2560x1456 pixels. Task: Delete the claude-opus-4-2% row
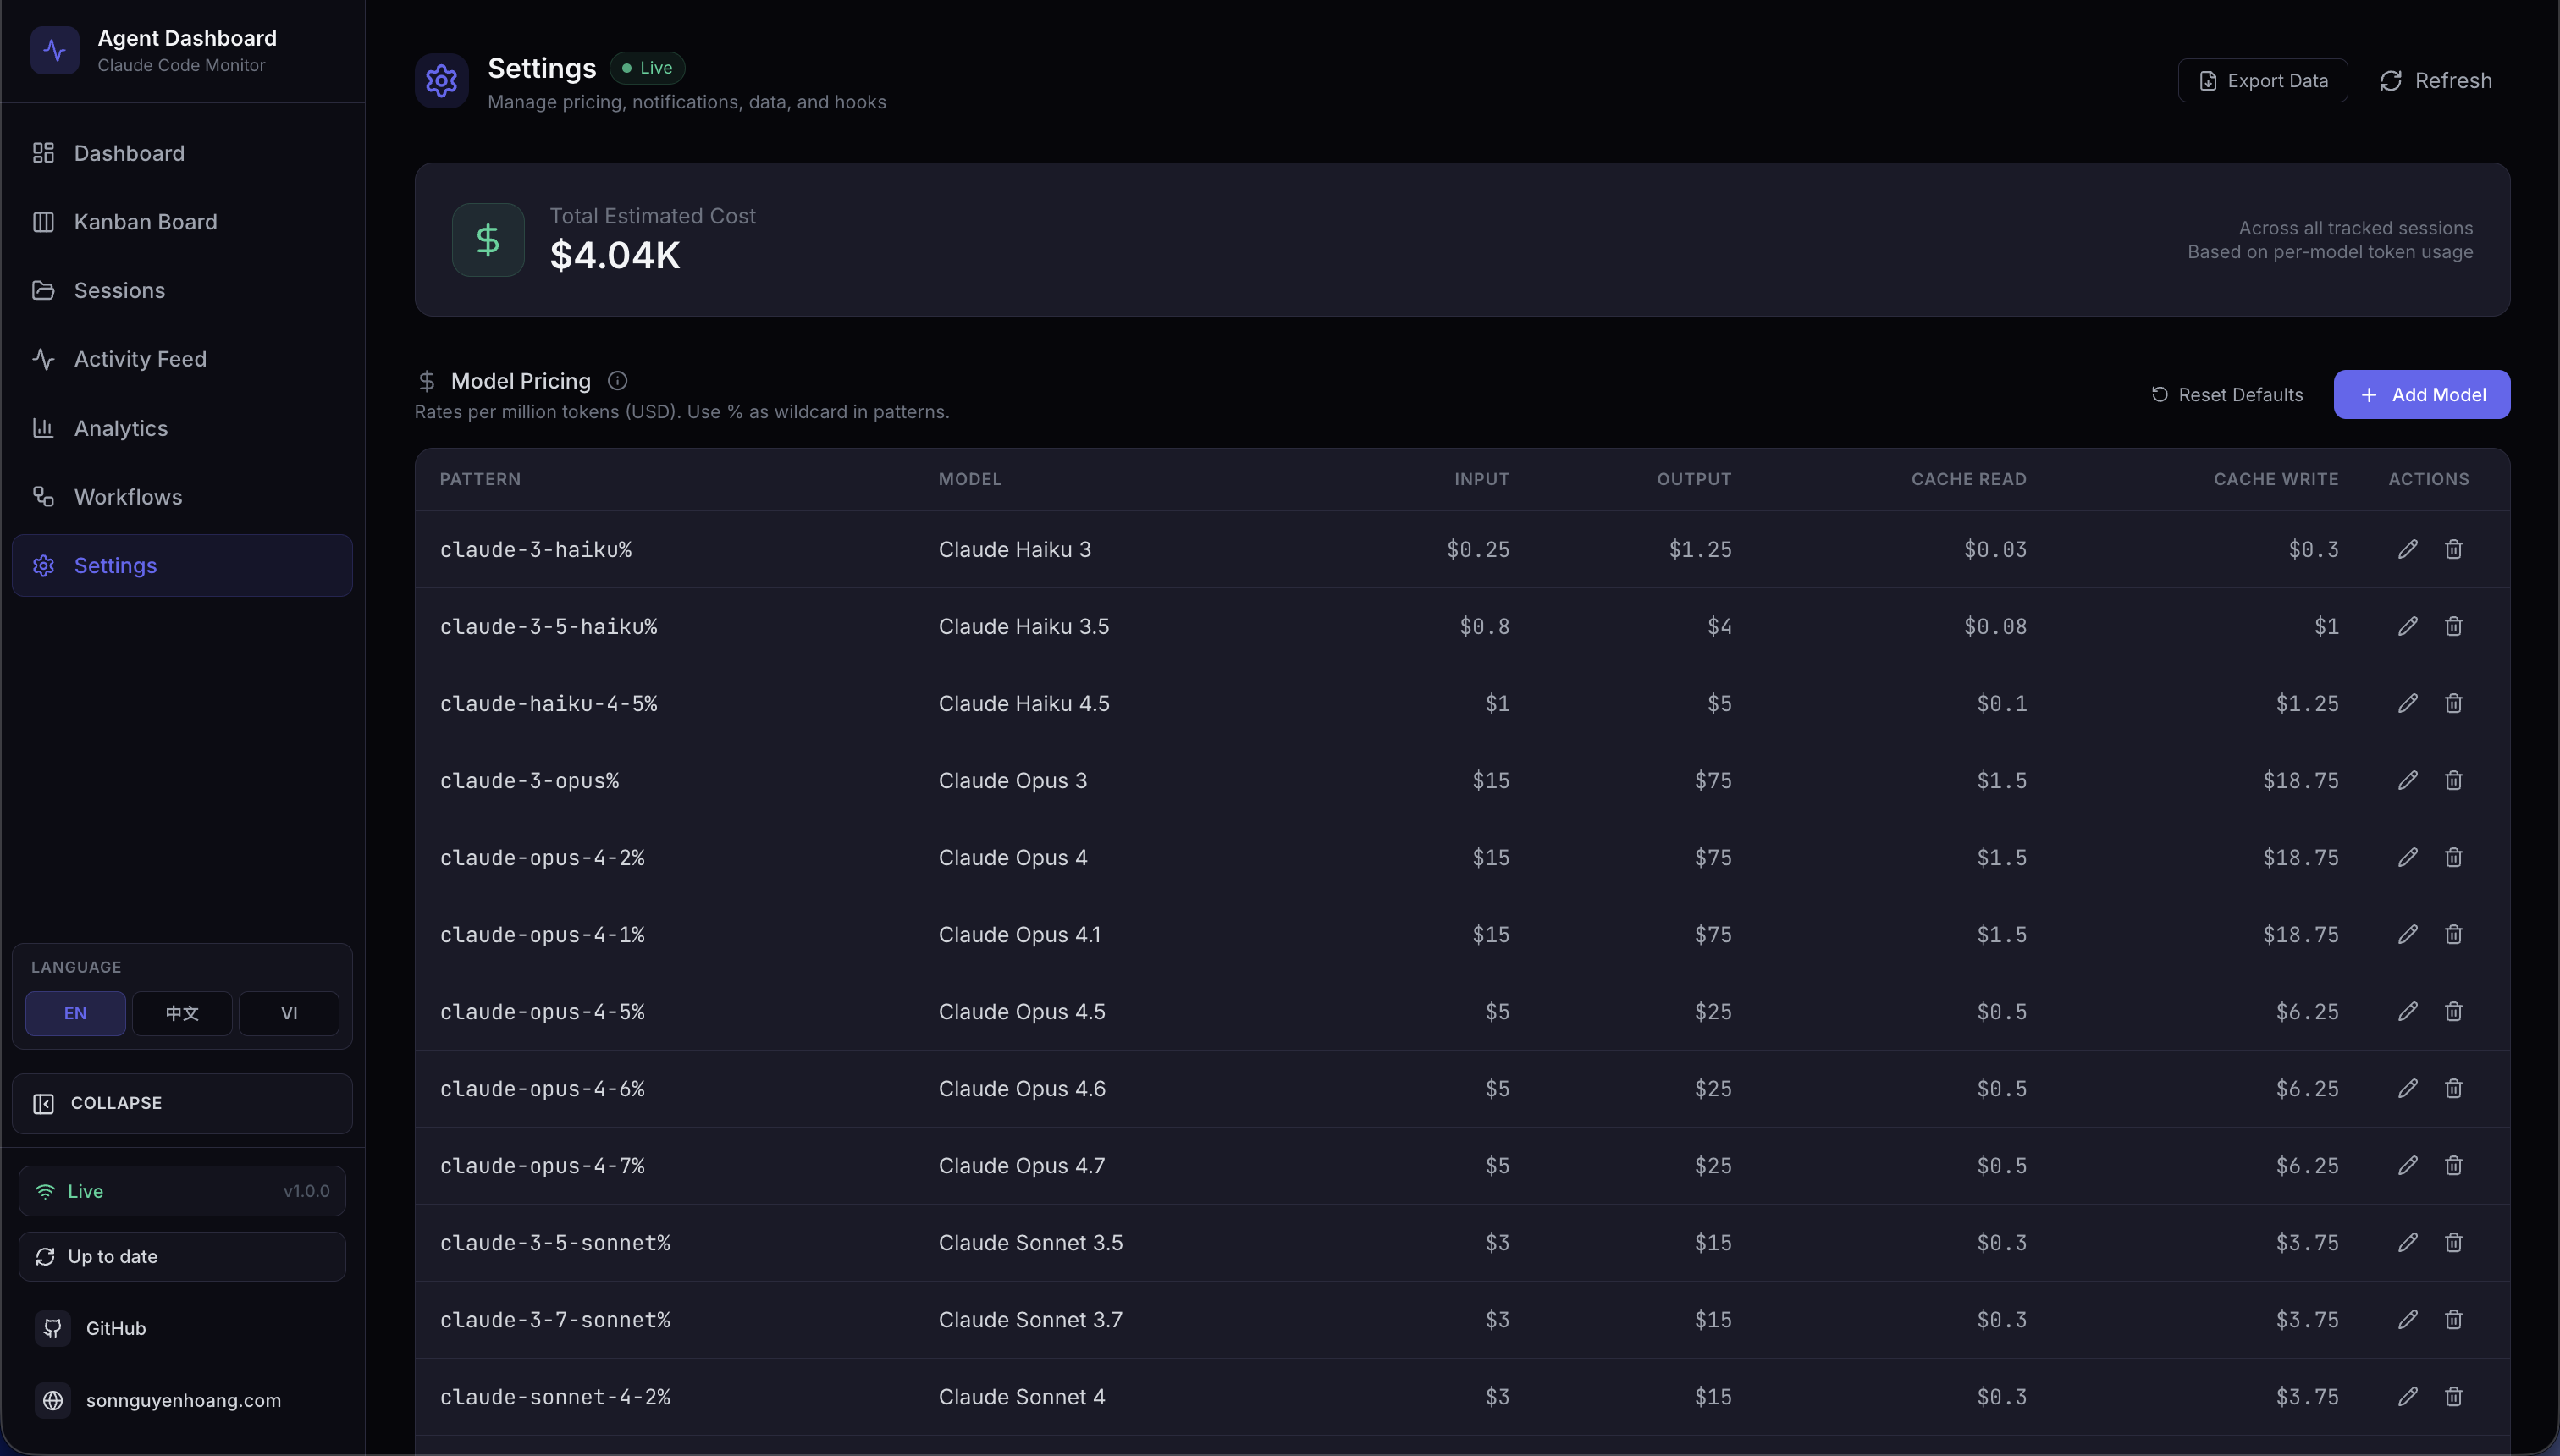tap(2453, 857)
